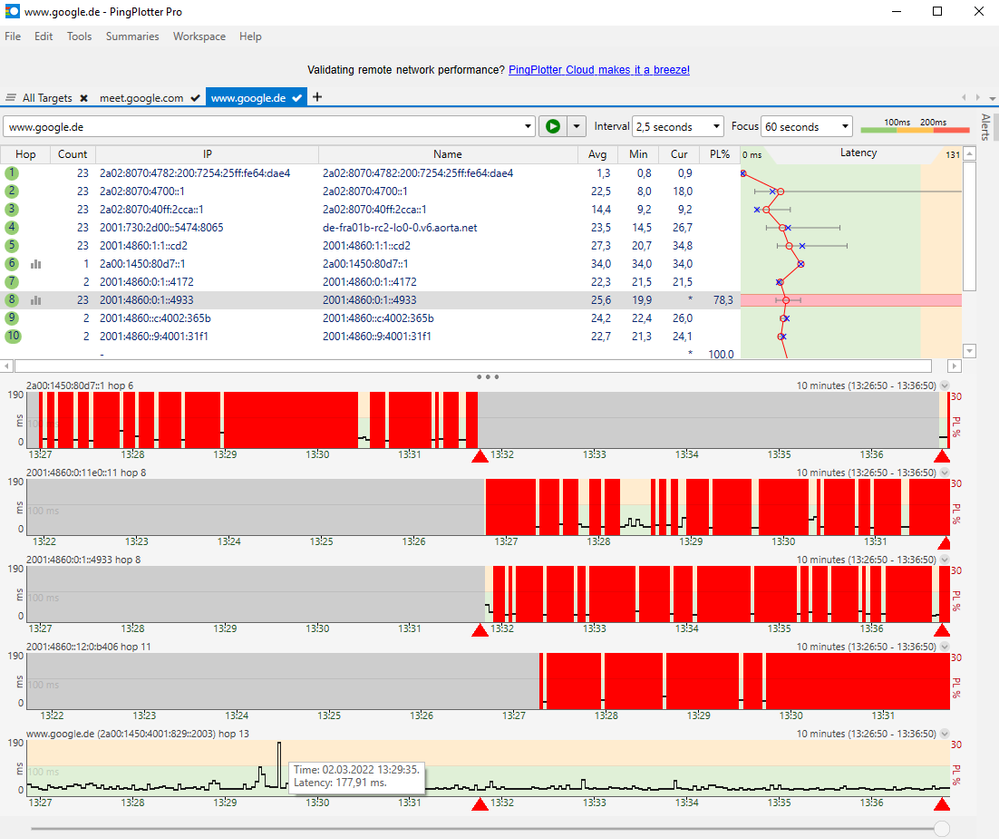Open the tab overflow dropdown arrow
The width and height of the screenshot is (999, 839).
pyautogui.click(x=992, y=98)
